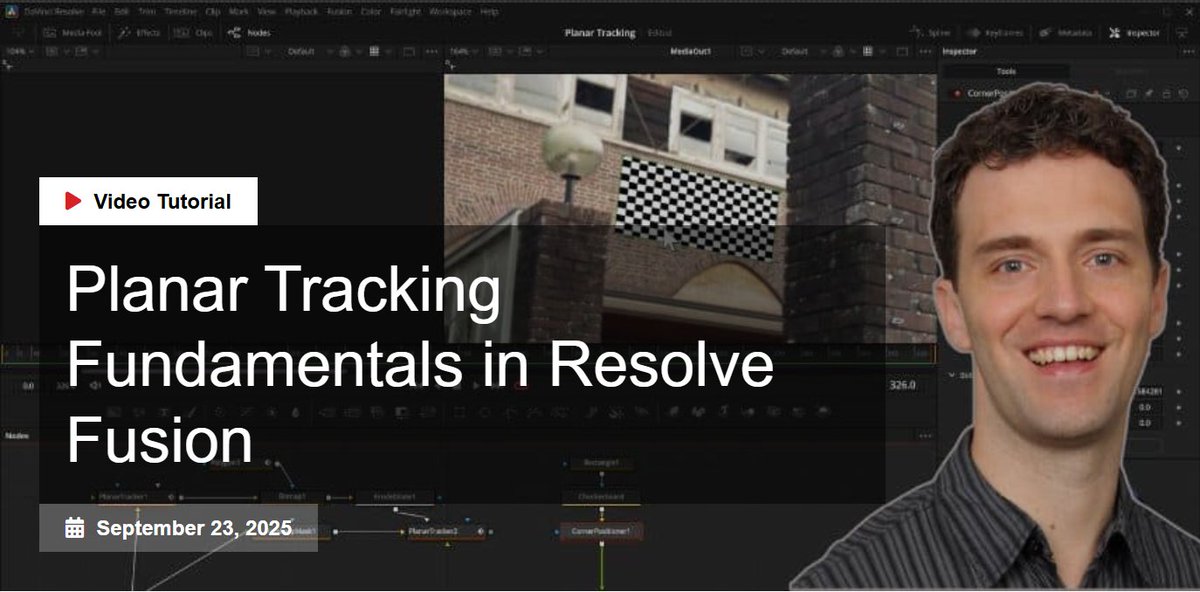
Task: Toggle PlanarTracker2's viewer assignment dot
Action: pos(481,532)
